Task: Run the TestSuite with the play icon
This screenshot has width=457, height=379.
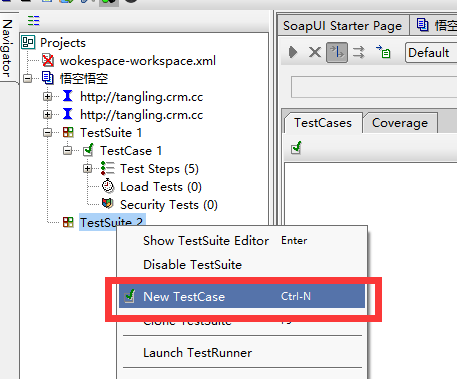Action: [x=293, y=52]
